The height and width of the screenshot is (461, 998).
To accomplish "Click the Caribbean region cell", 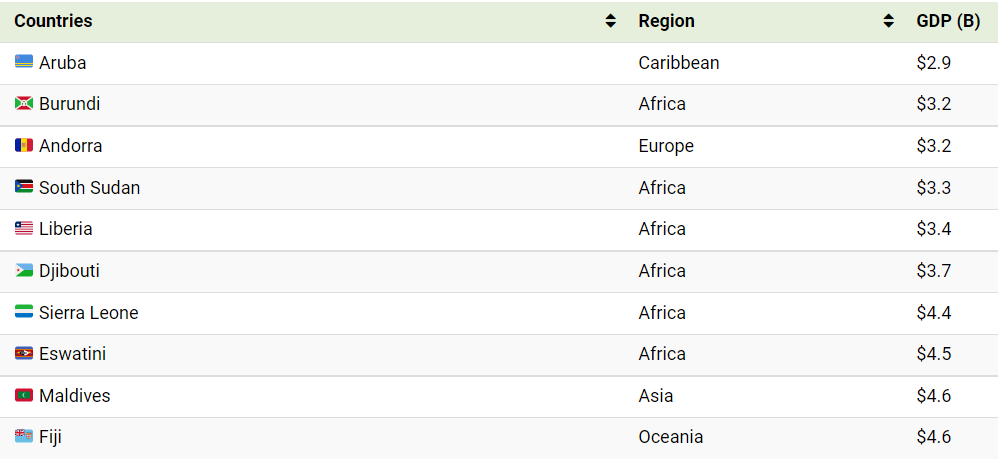I will (x=679, y=62).
